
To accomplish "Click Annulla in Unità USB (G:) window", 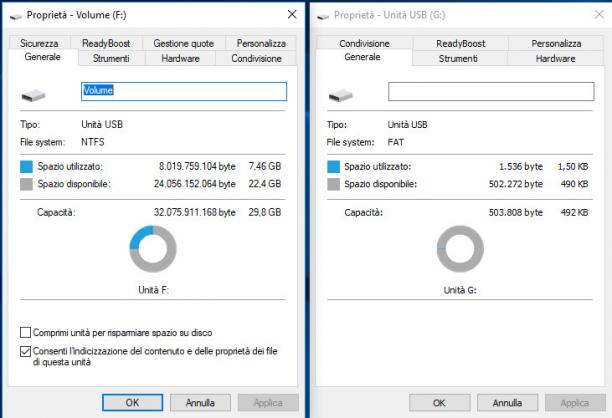I will click(507, 402).
